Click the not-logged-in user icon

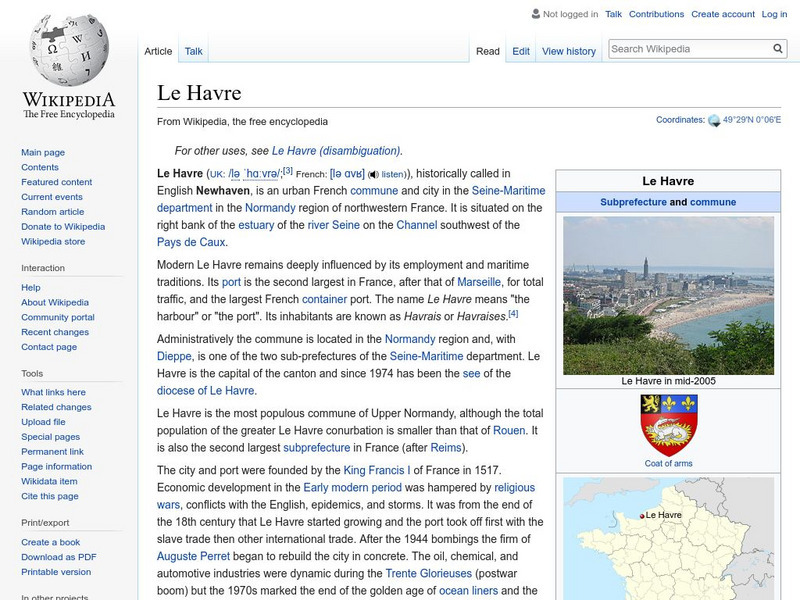pyautogui.click(x=536, y=14)
